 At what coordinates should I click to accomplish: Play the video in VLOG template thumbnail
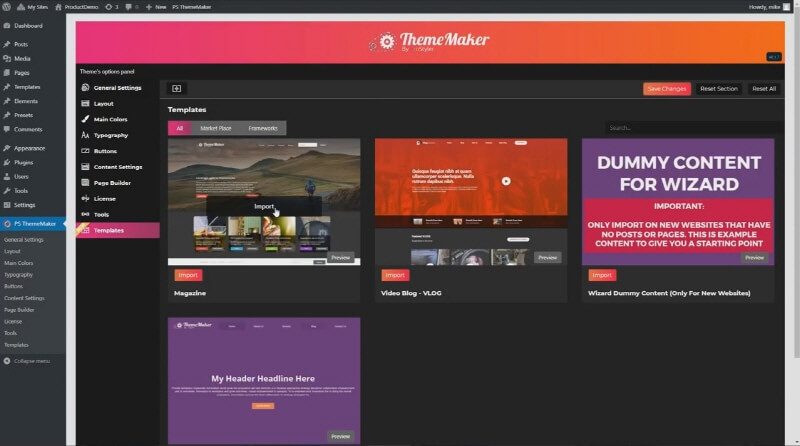coord(506,181)
